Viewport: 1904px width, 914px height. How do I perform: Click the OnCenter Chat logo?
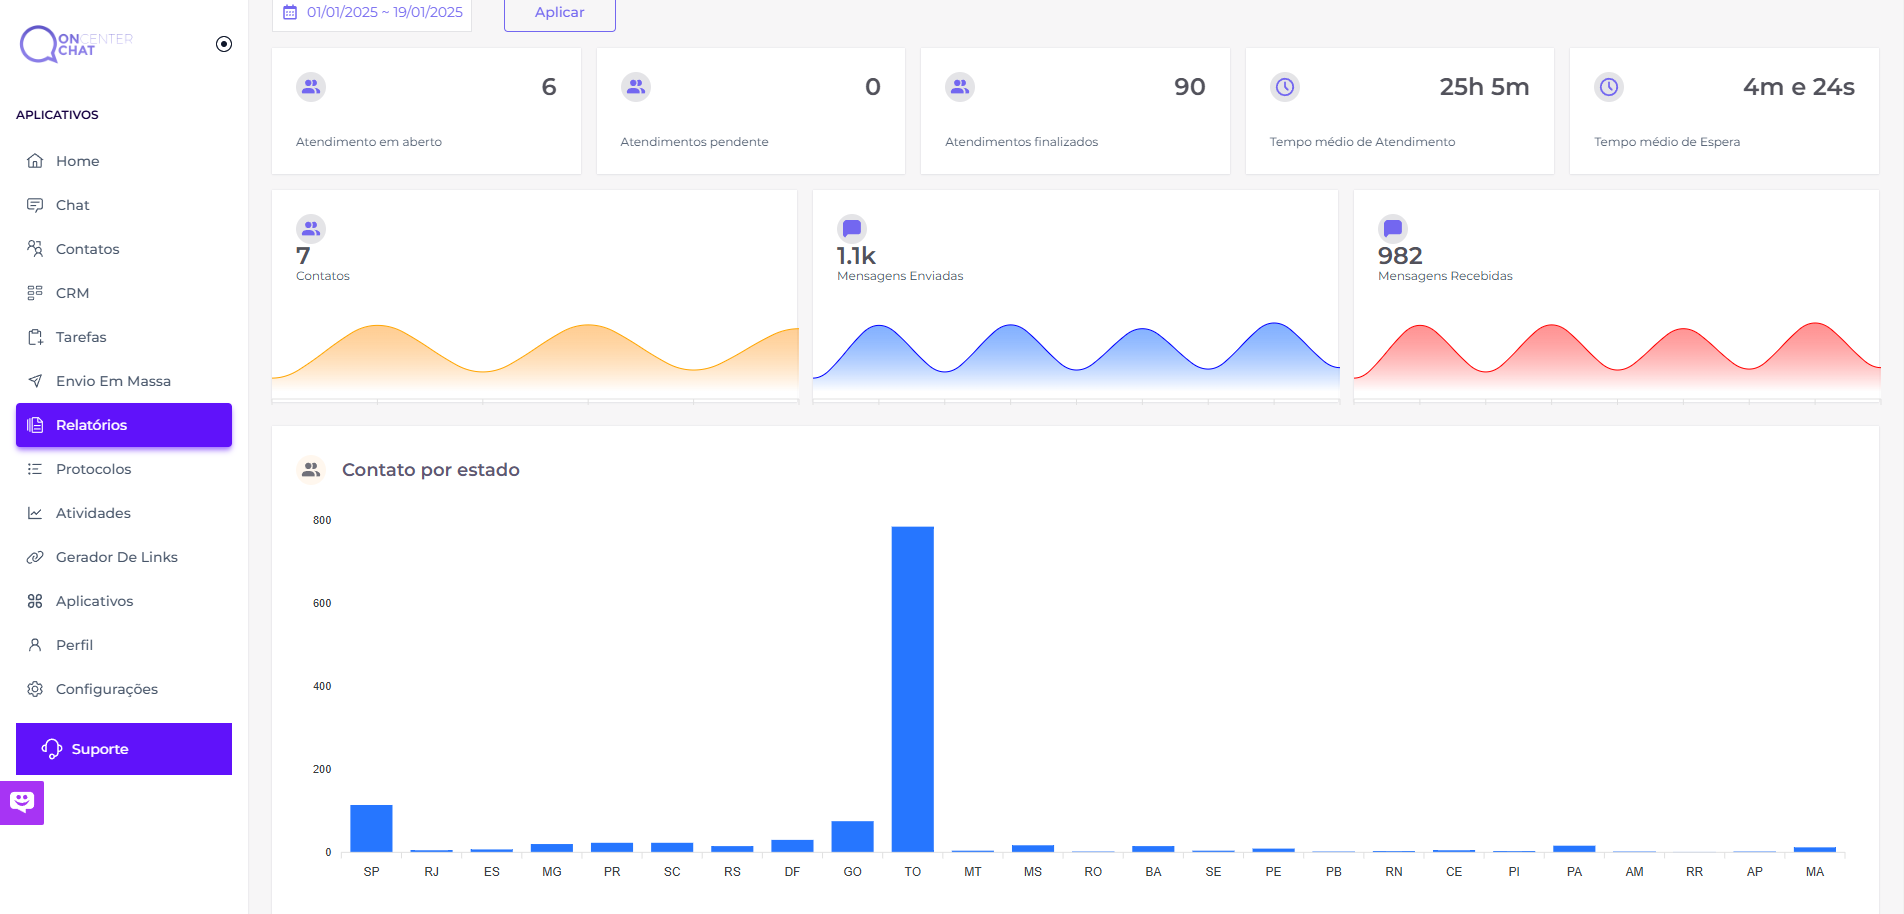[76, 44]
